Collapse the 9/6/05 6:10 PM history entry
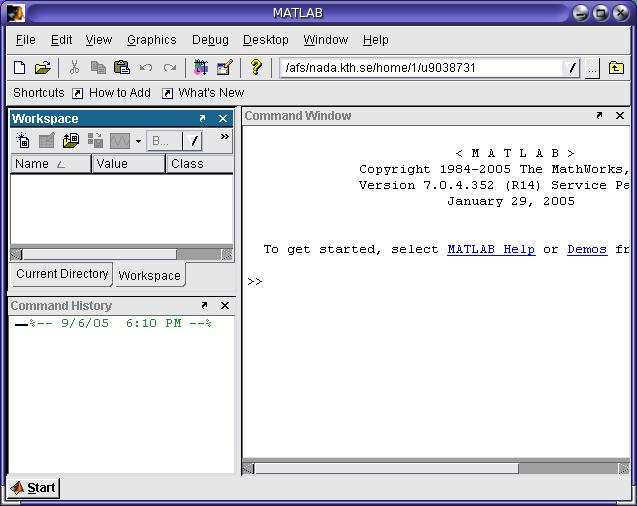The height and width of the screenshot is (506, 637). [x=21, y=324]
